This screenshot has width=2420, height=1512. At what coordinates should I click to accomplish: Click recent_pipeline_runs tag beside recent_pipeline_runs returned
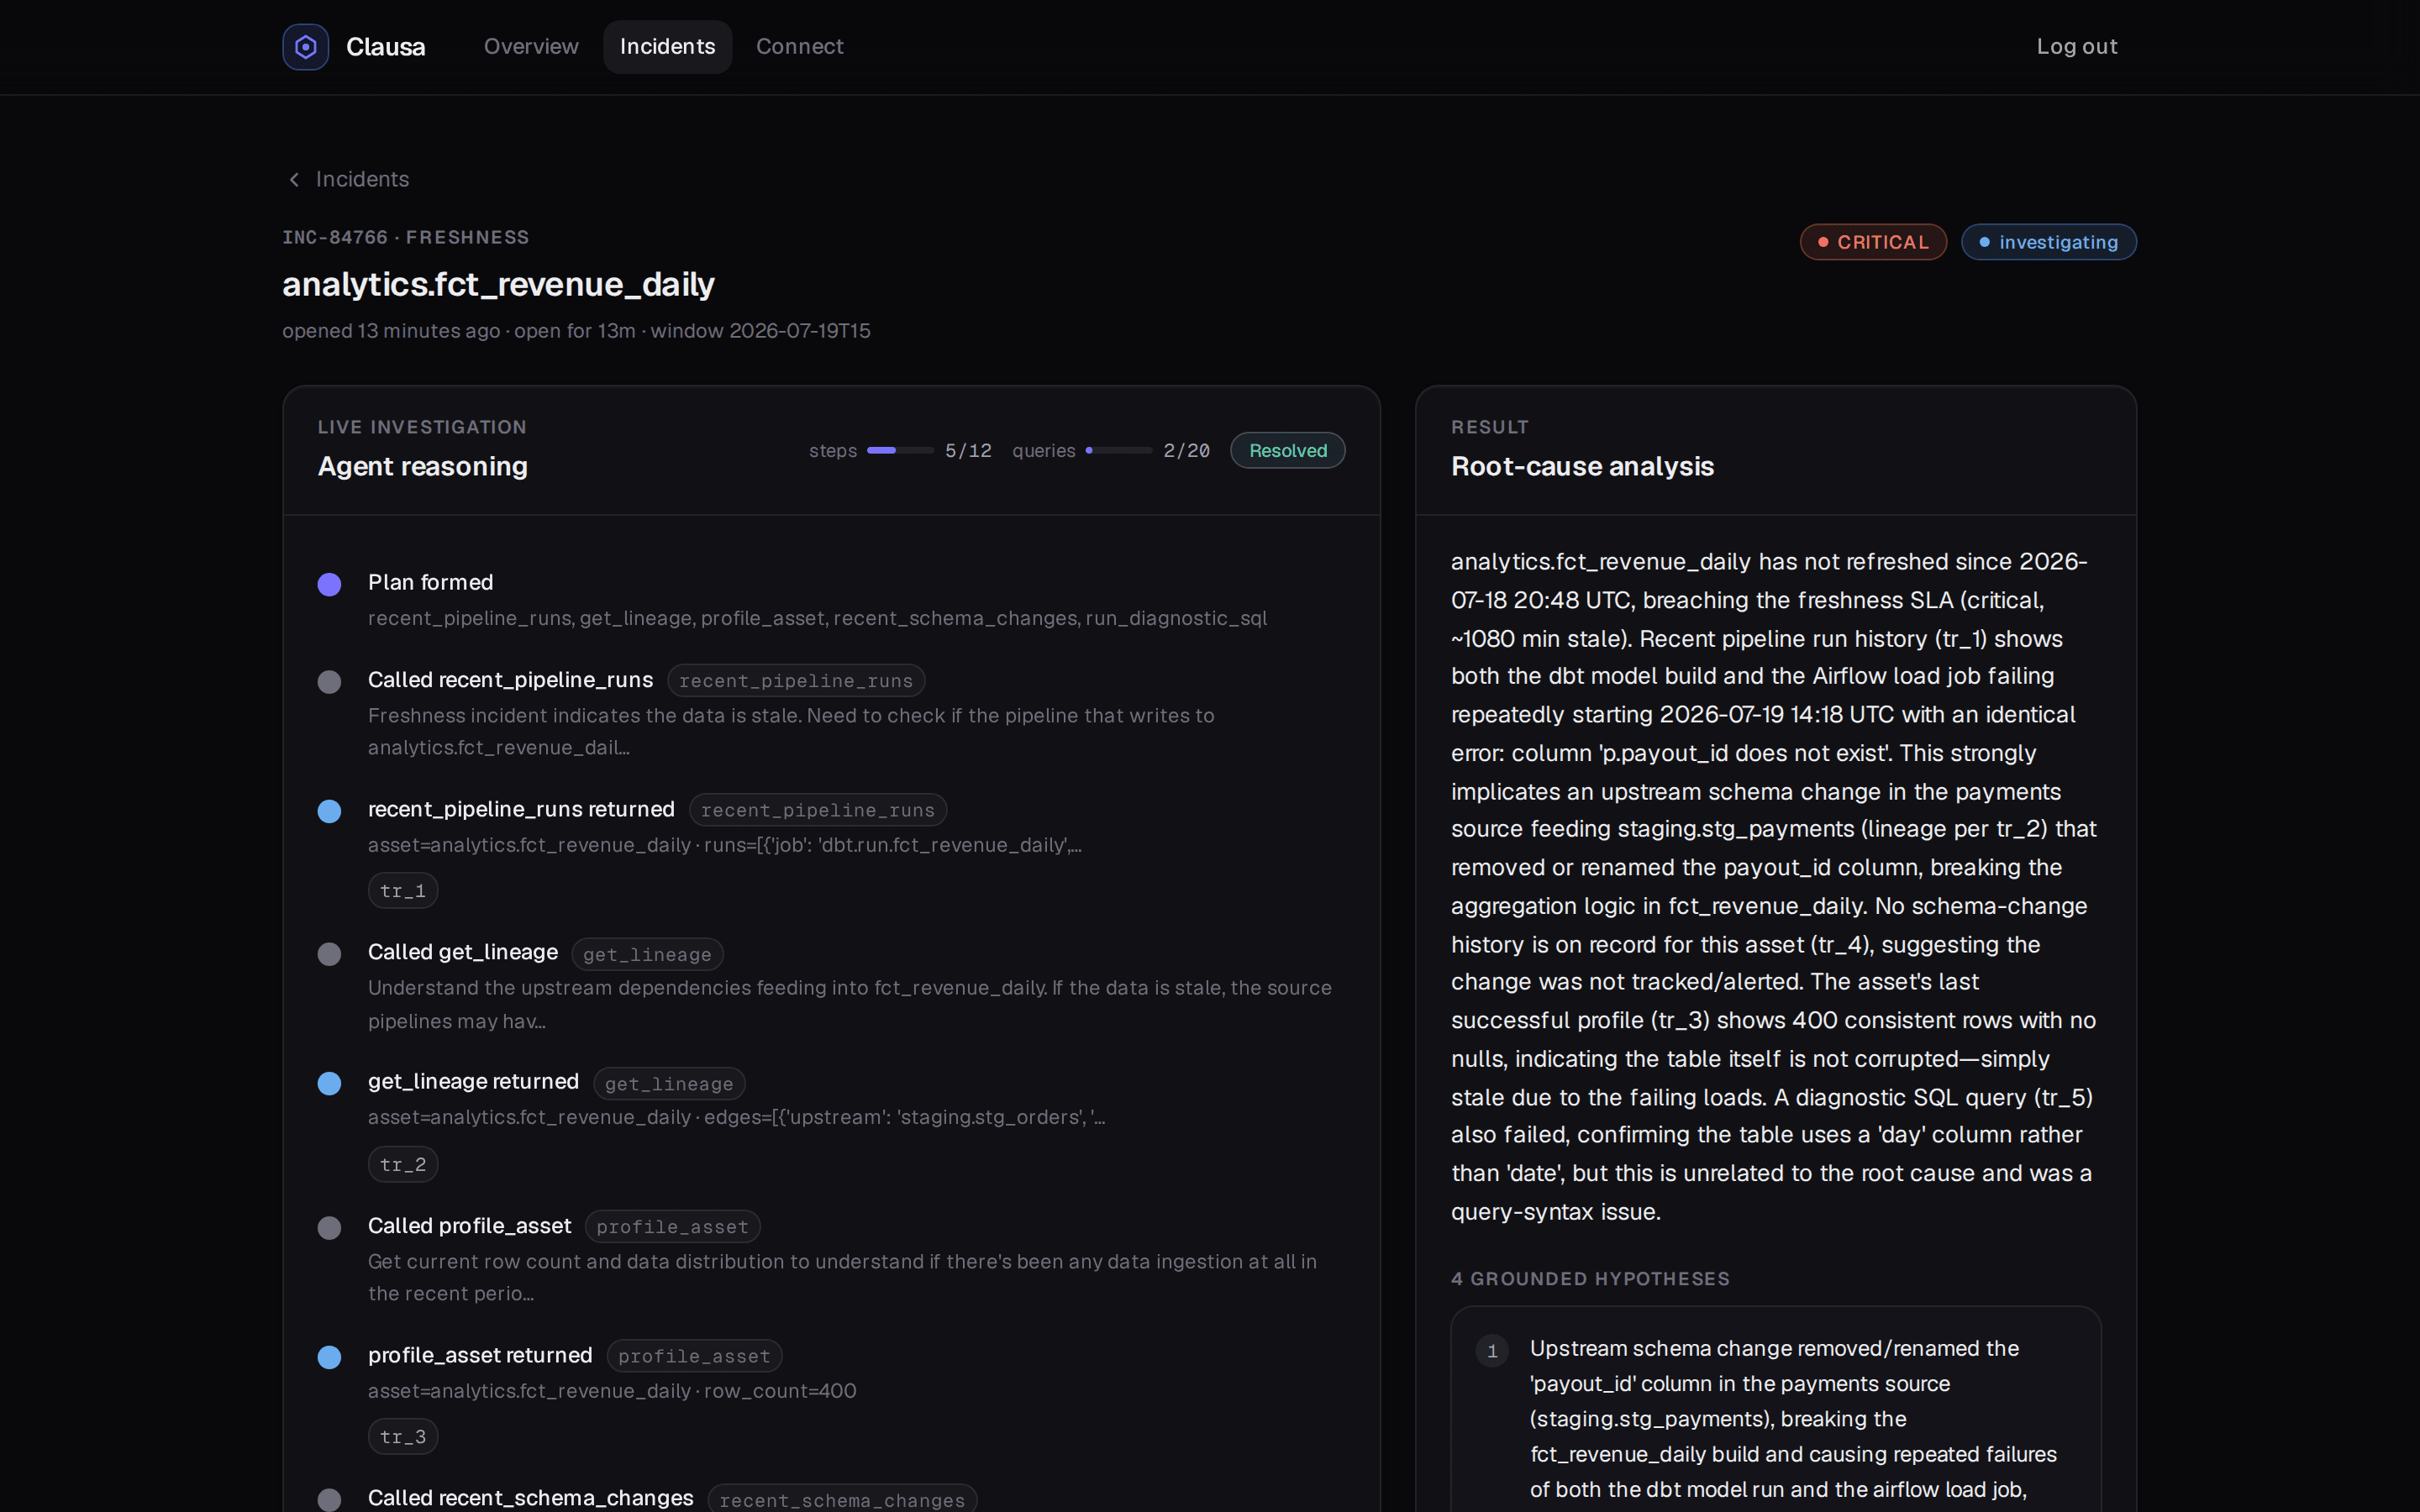pos(818,810)
